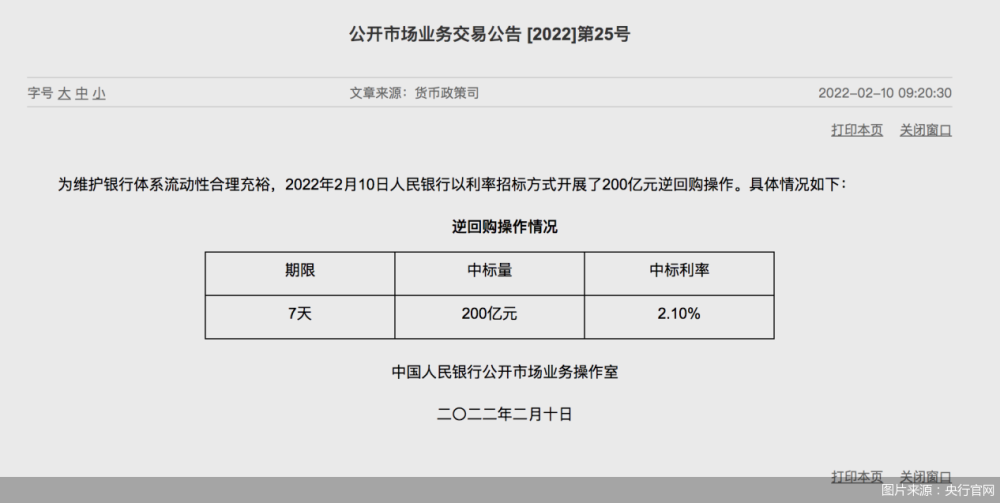Viewport: 1000px width, 503px height.
Task: Click the 字号 font size label
Action: point(40,94)
